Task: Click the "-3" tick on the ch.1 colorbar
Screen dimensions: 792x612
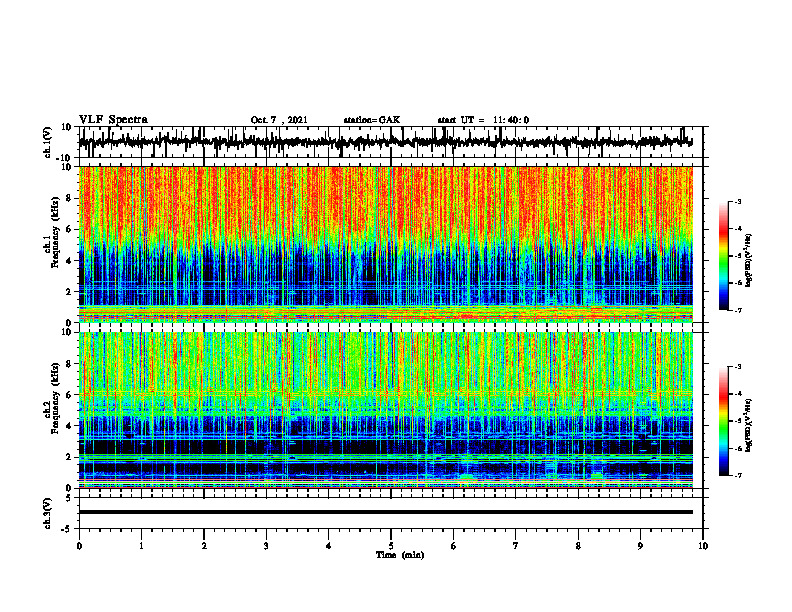Action: point(738,201)
